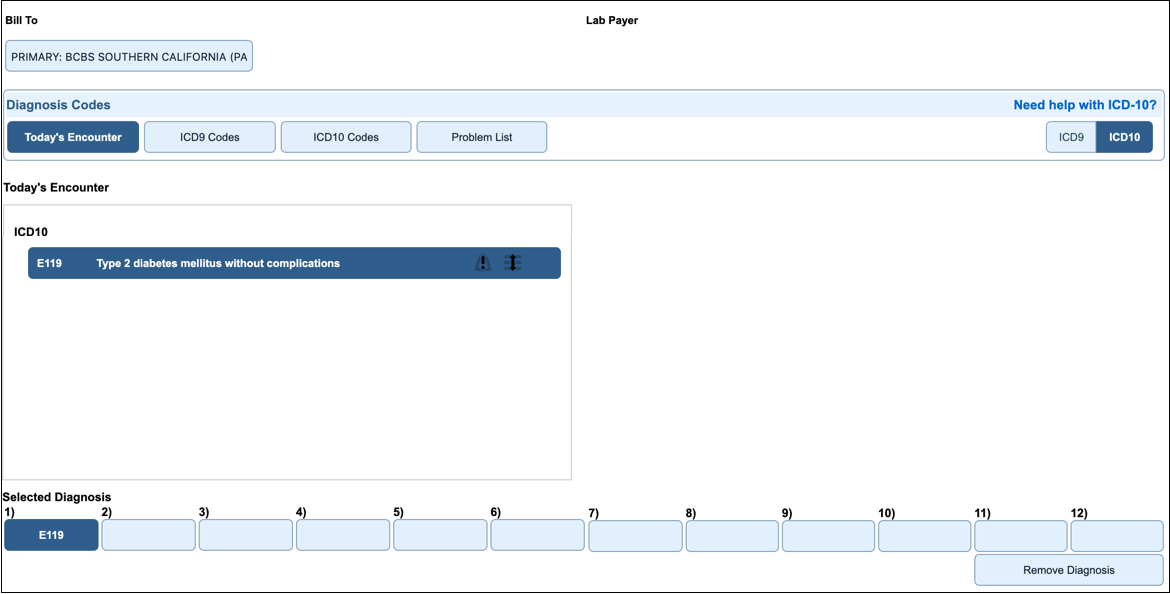Image resolution: width=1170 pixels, height=594 pixels.
Task: Select empty diagnosis slot 7
Action: pos(636,536)
